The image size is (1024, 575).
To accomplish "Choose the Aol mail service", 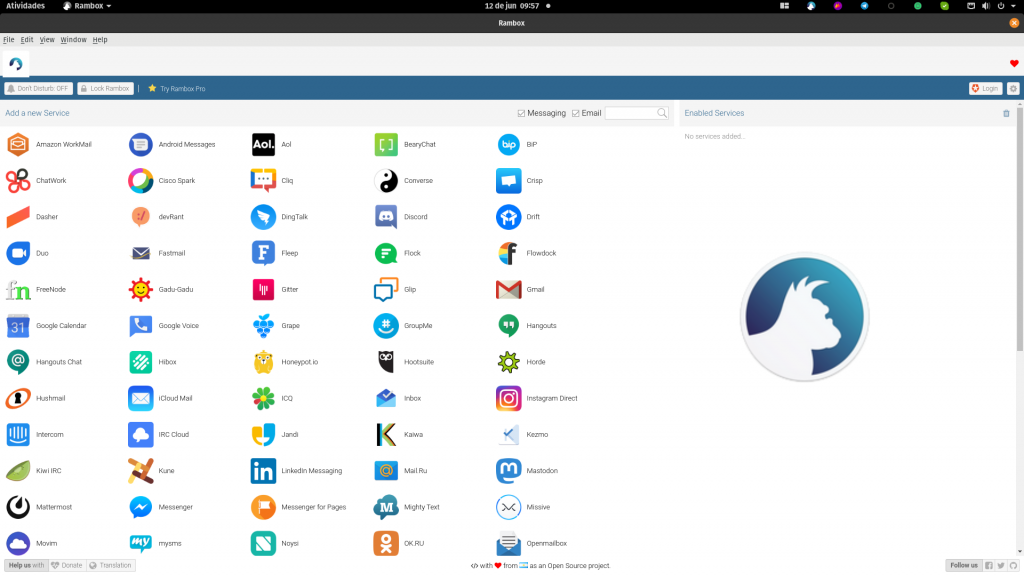I will point(272,144).
